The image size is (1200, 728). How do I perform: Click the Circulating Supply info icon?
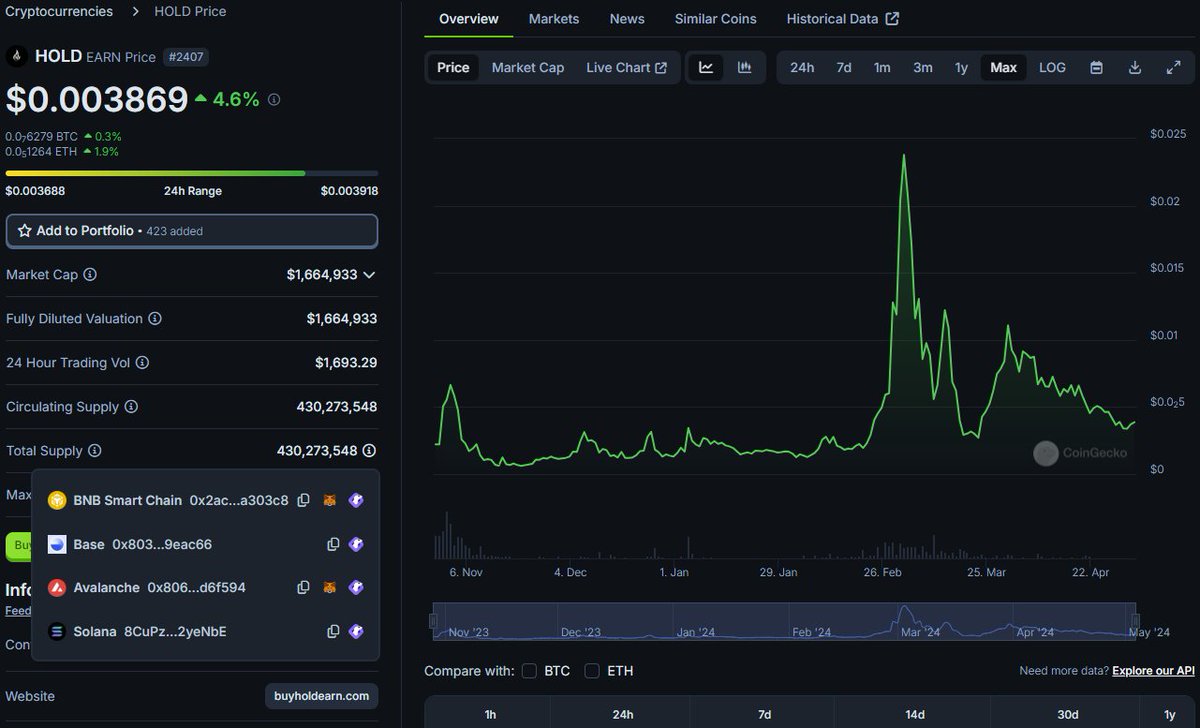[131, 407]
